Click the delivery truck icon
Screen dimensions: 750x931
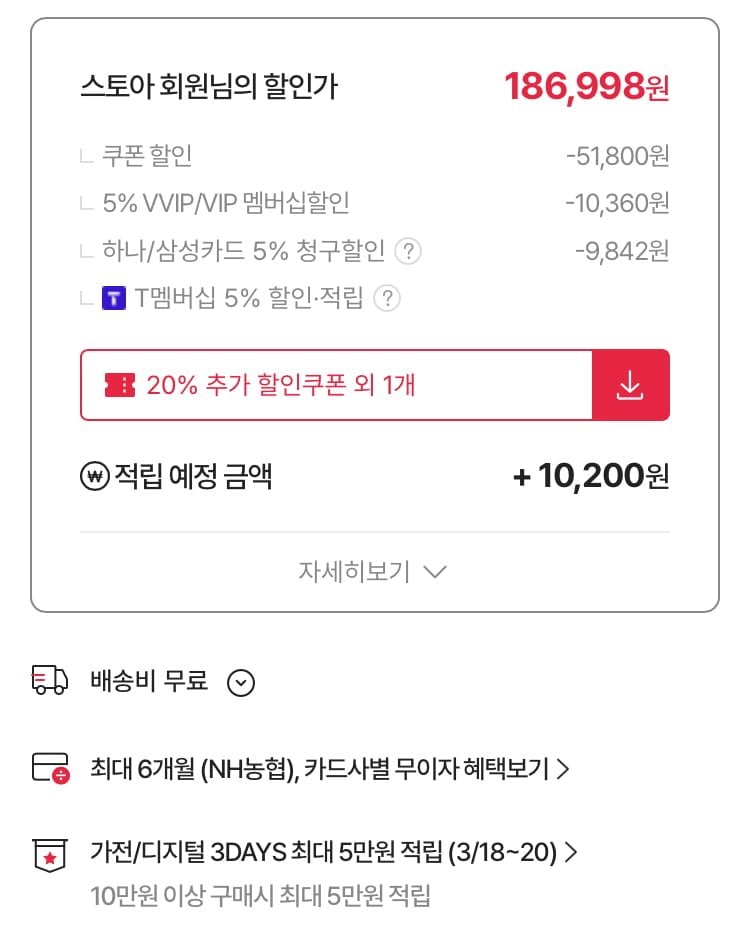coord(50,682)
